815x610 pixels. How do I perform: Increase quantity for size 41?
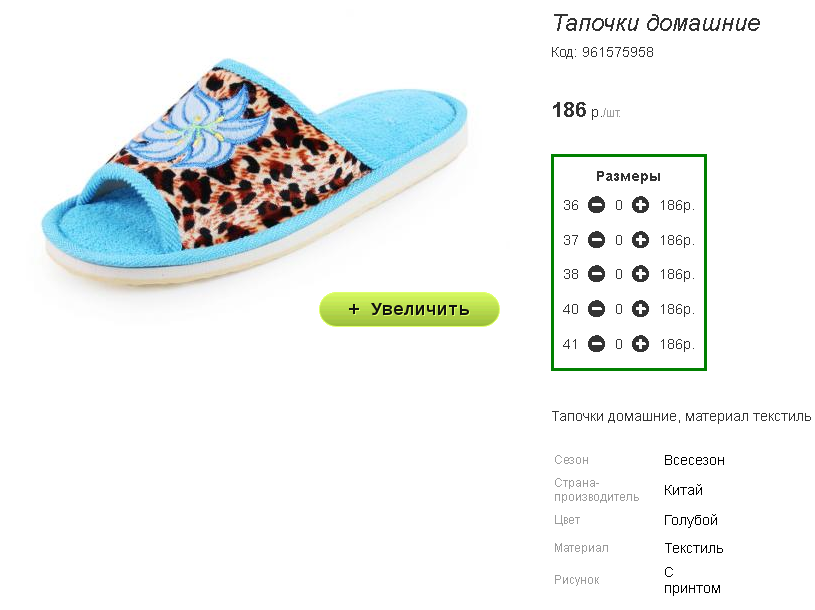point(640,344)
